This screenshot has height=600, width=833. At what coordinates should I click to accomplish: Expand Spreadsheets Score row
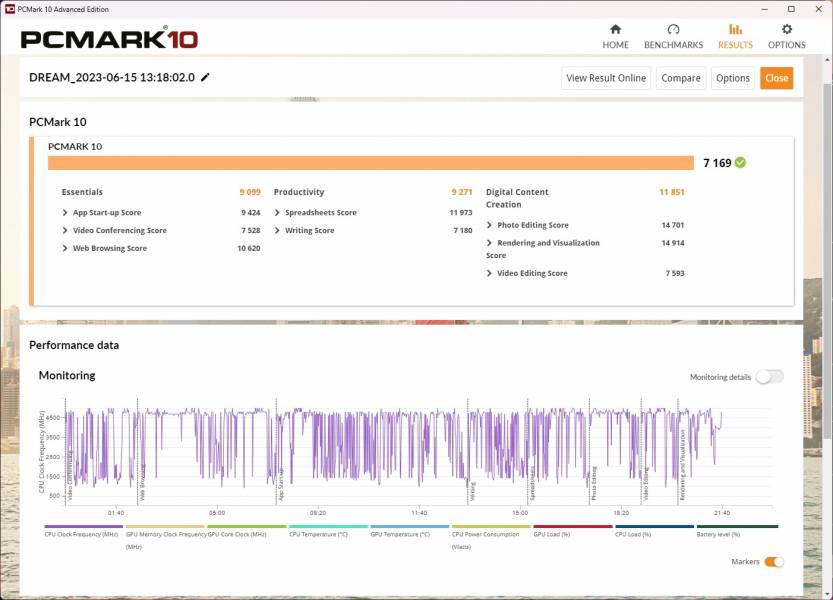277,213
